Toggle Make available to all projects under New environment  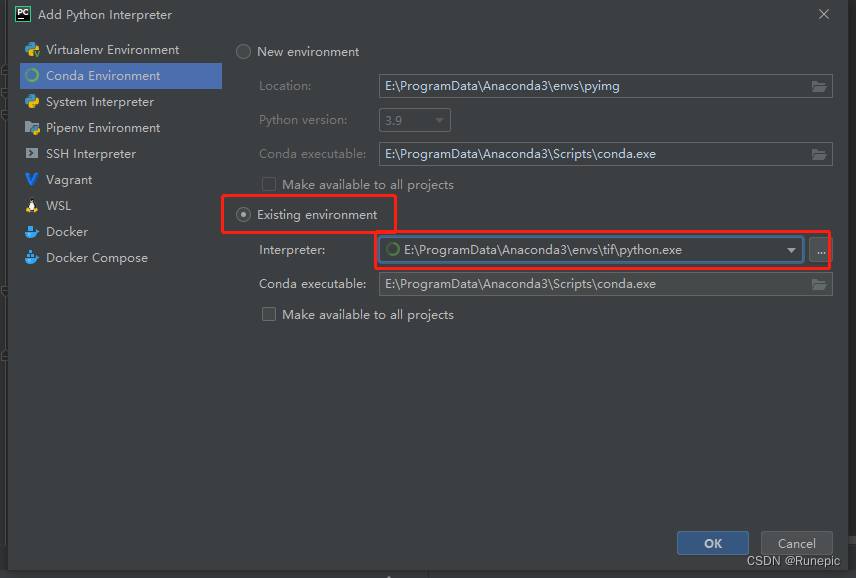point(269,184)
